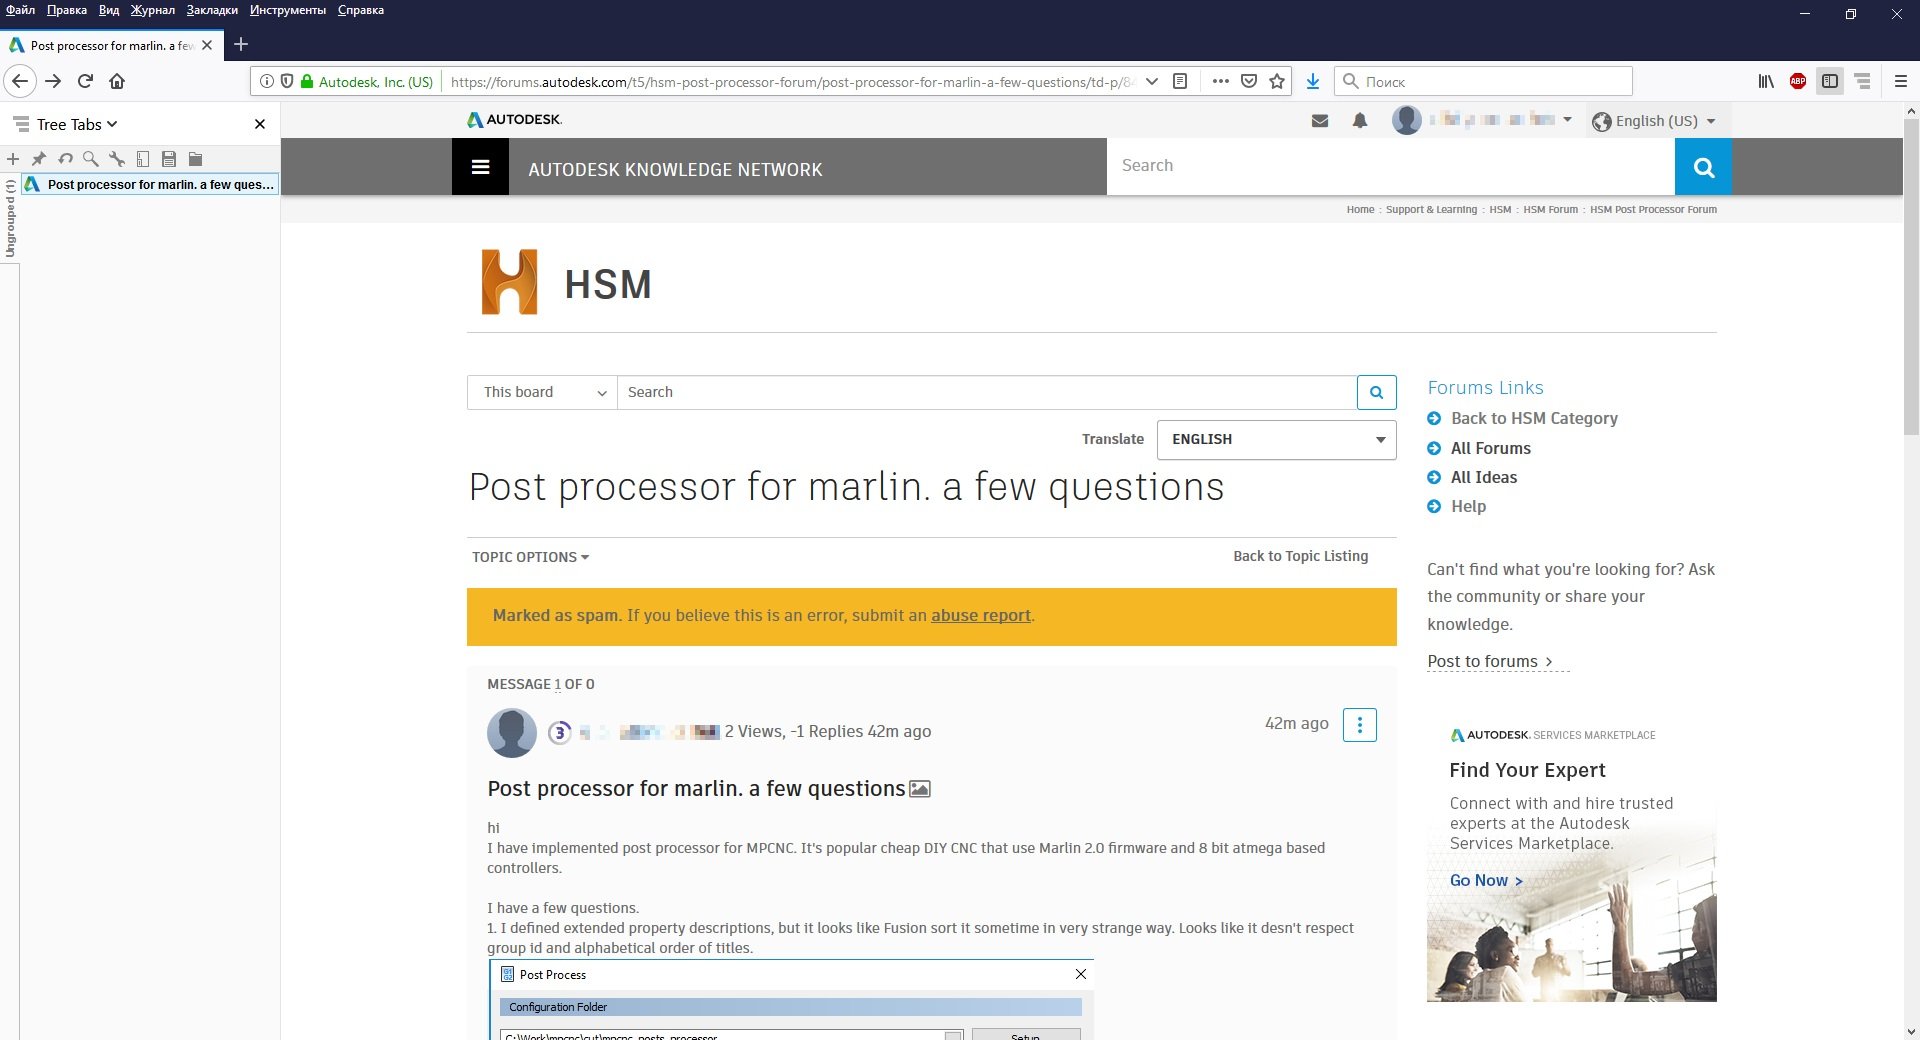
Task: Open the Autodesk hamburger menu
Action: coord(480,167)
